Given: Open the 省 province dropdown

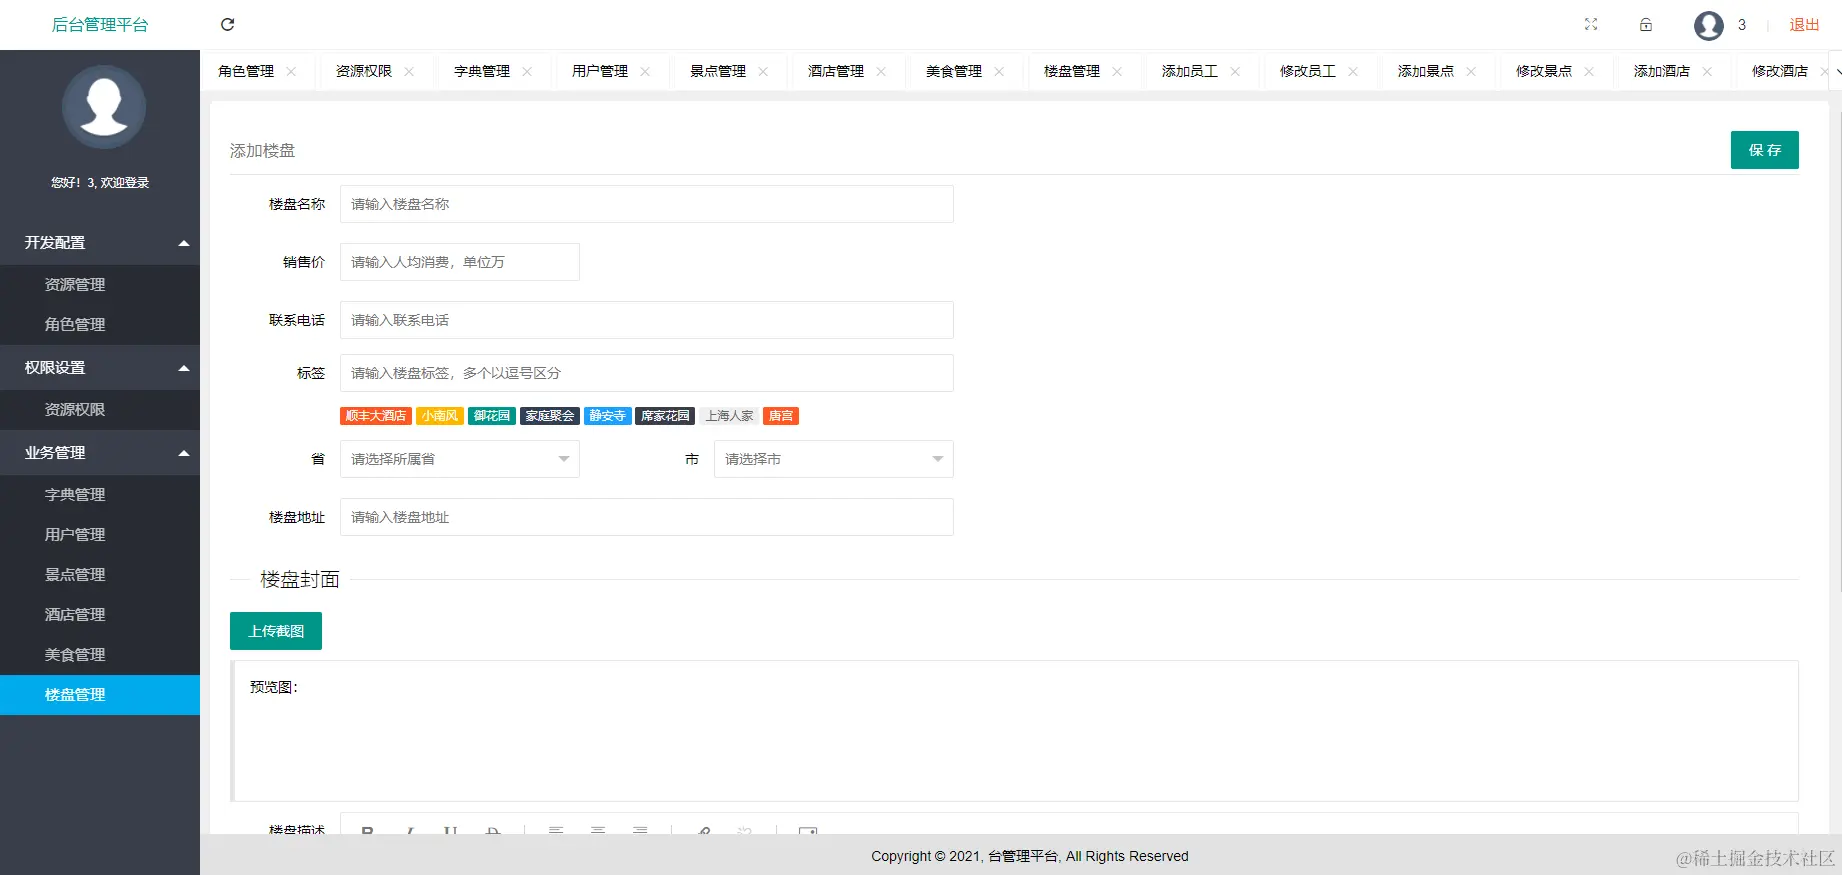Looking at the screenshot, I should [460, 459].
